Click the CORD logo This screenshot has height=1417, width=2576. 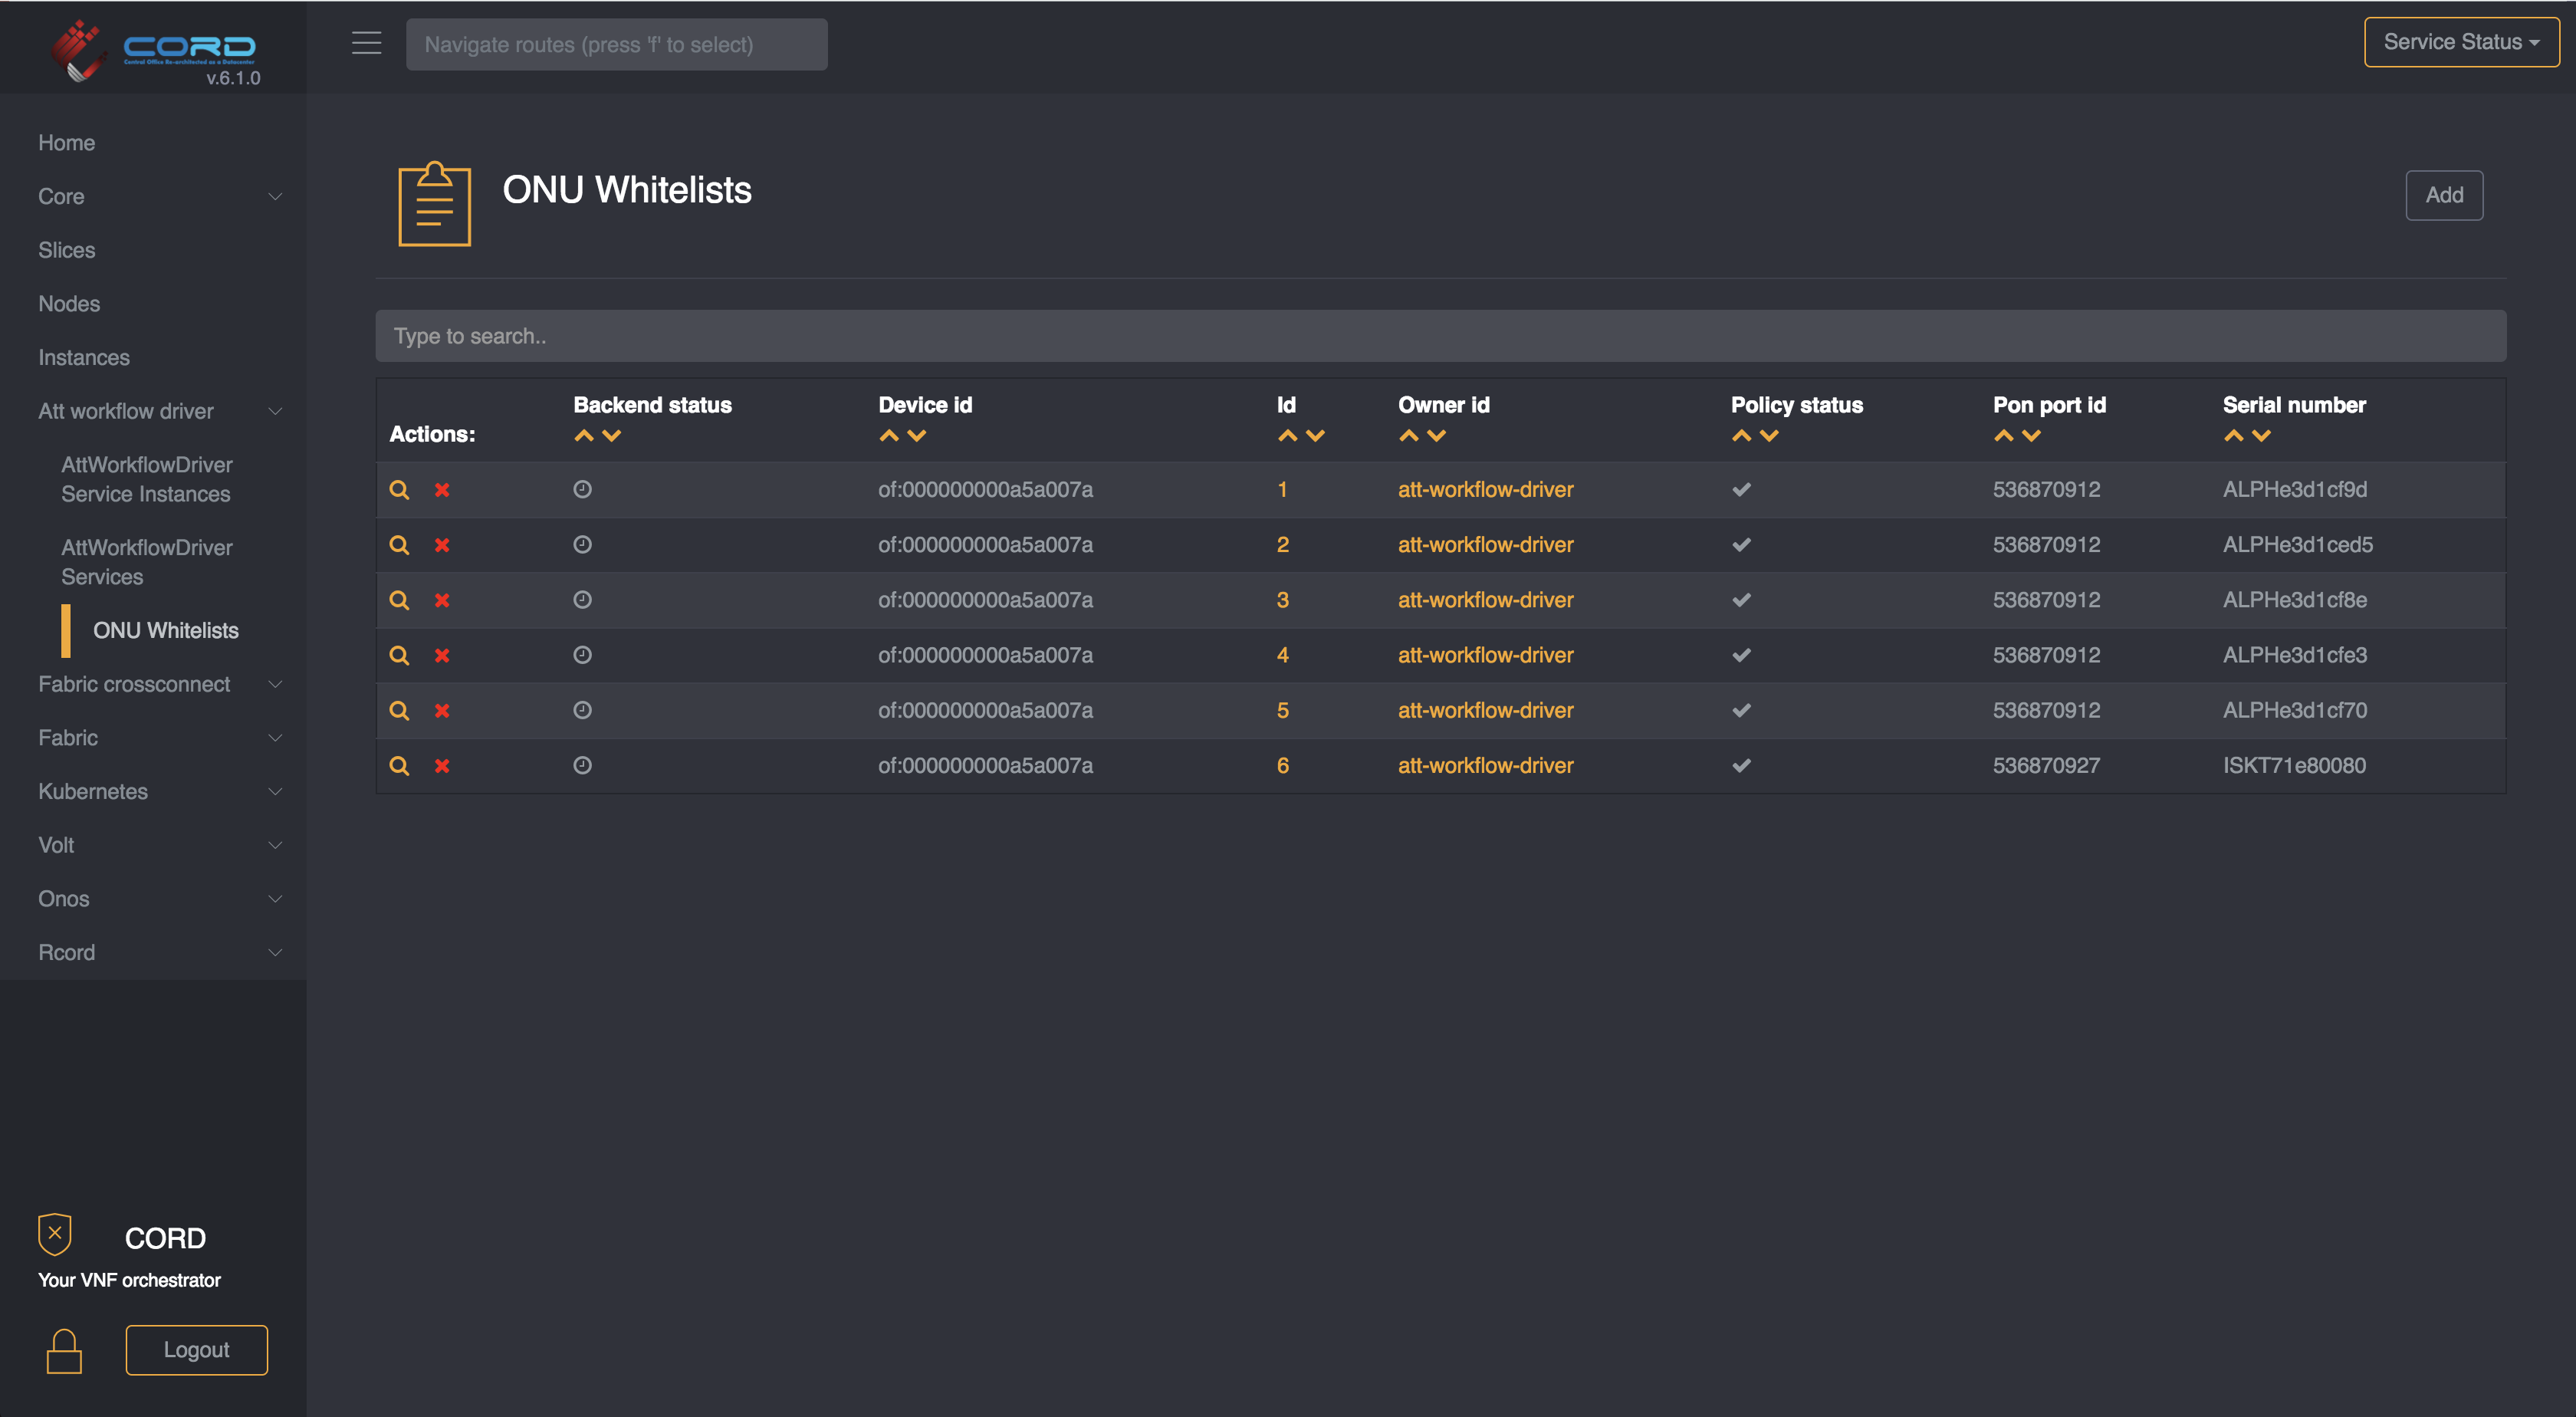(x=155, y=50)
